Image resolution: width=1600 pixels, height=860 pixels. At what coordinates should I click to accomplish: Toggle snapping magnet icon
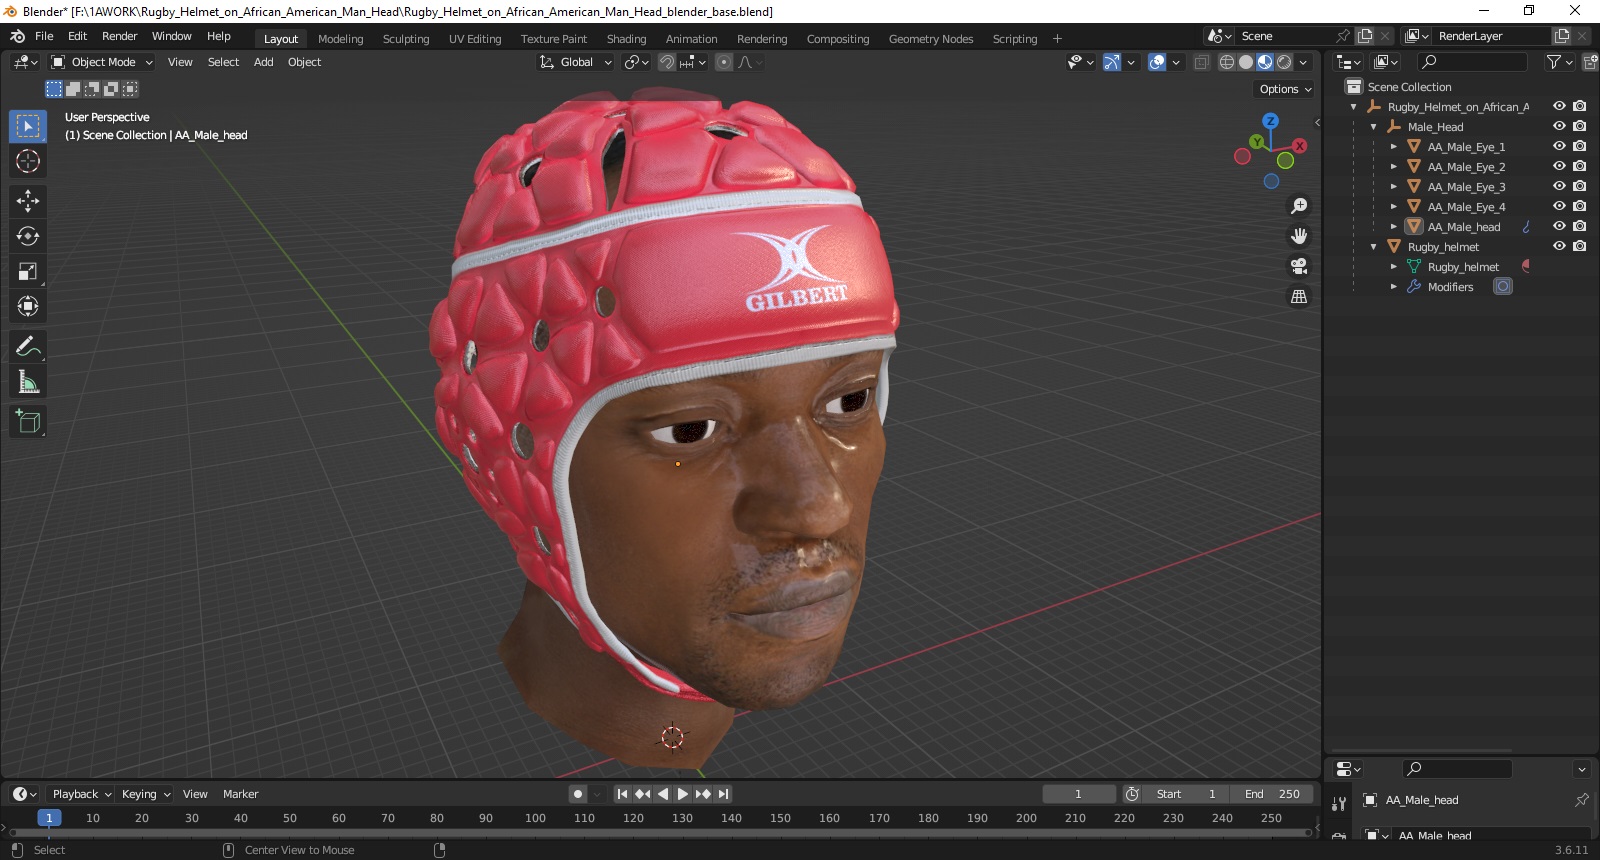coord(667,62)
